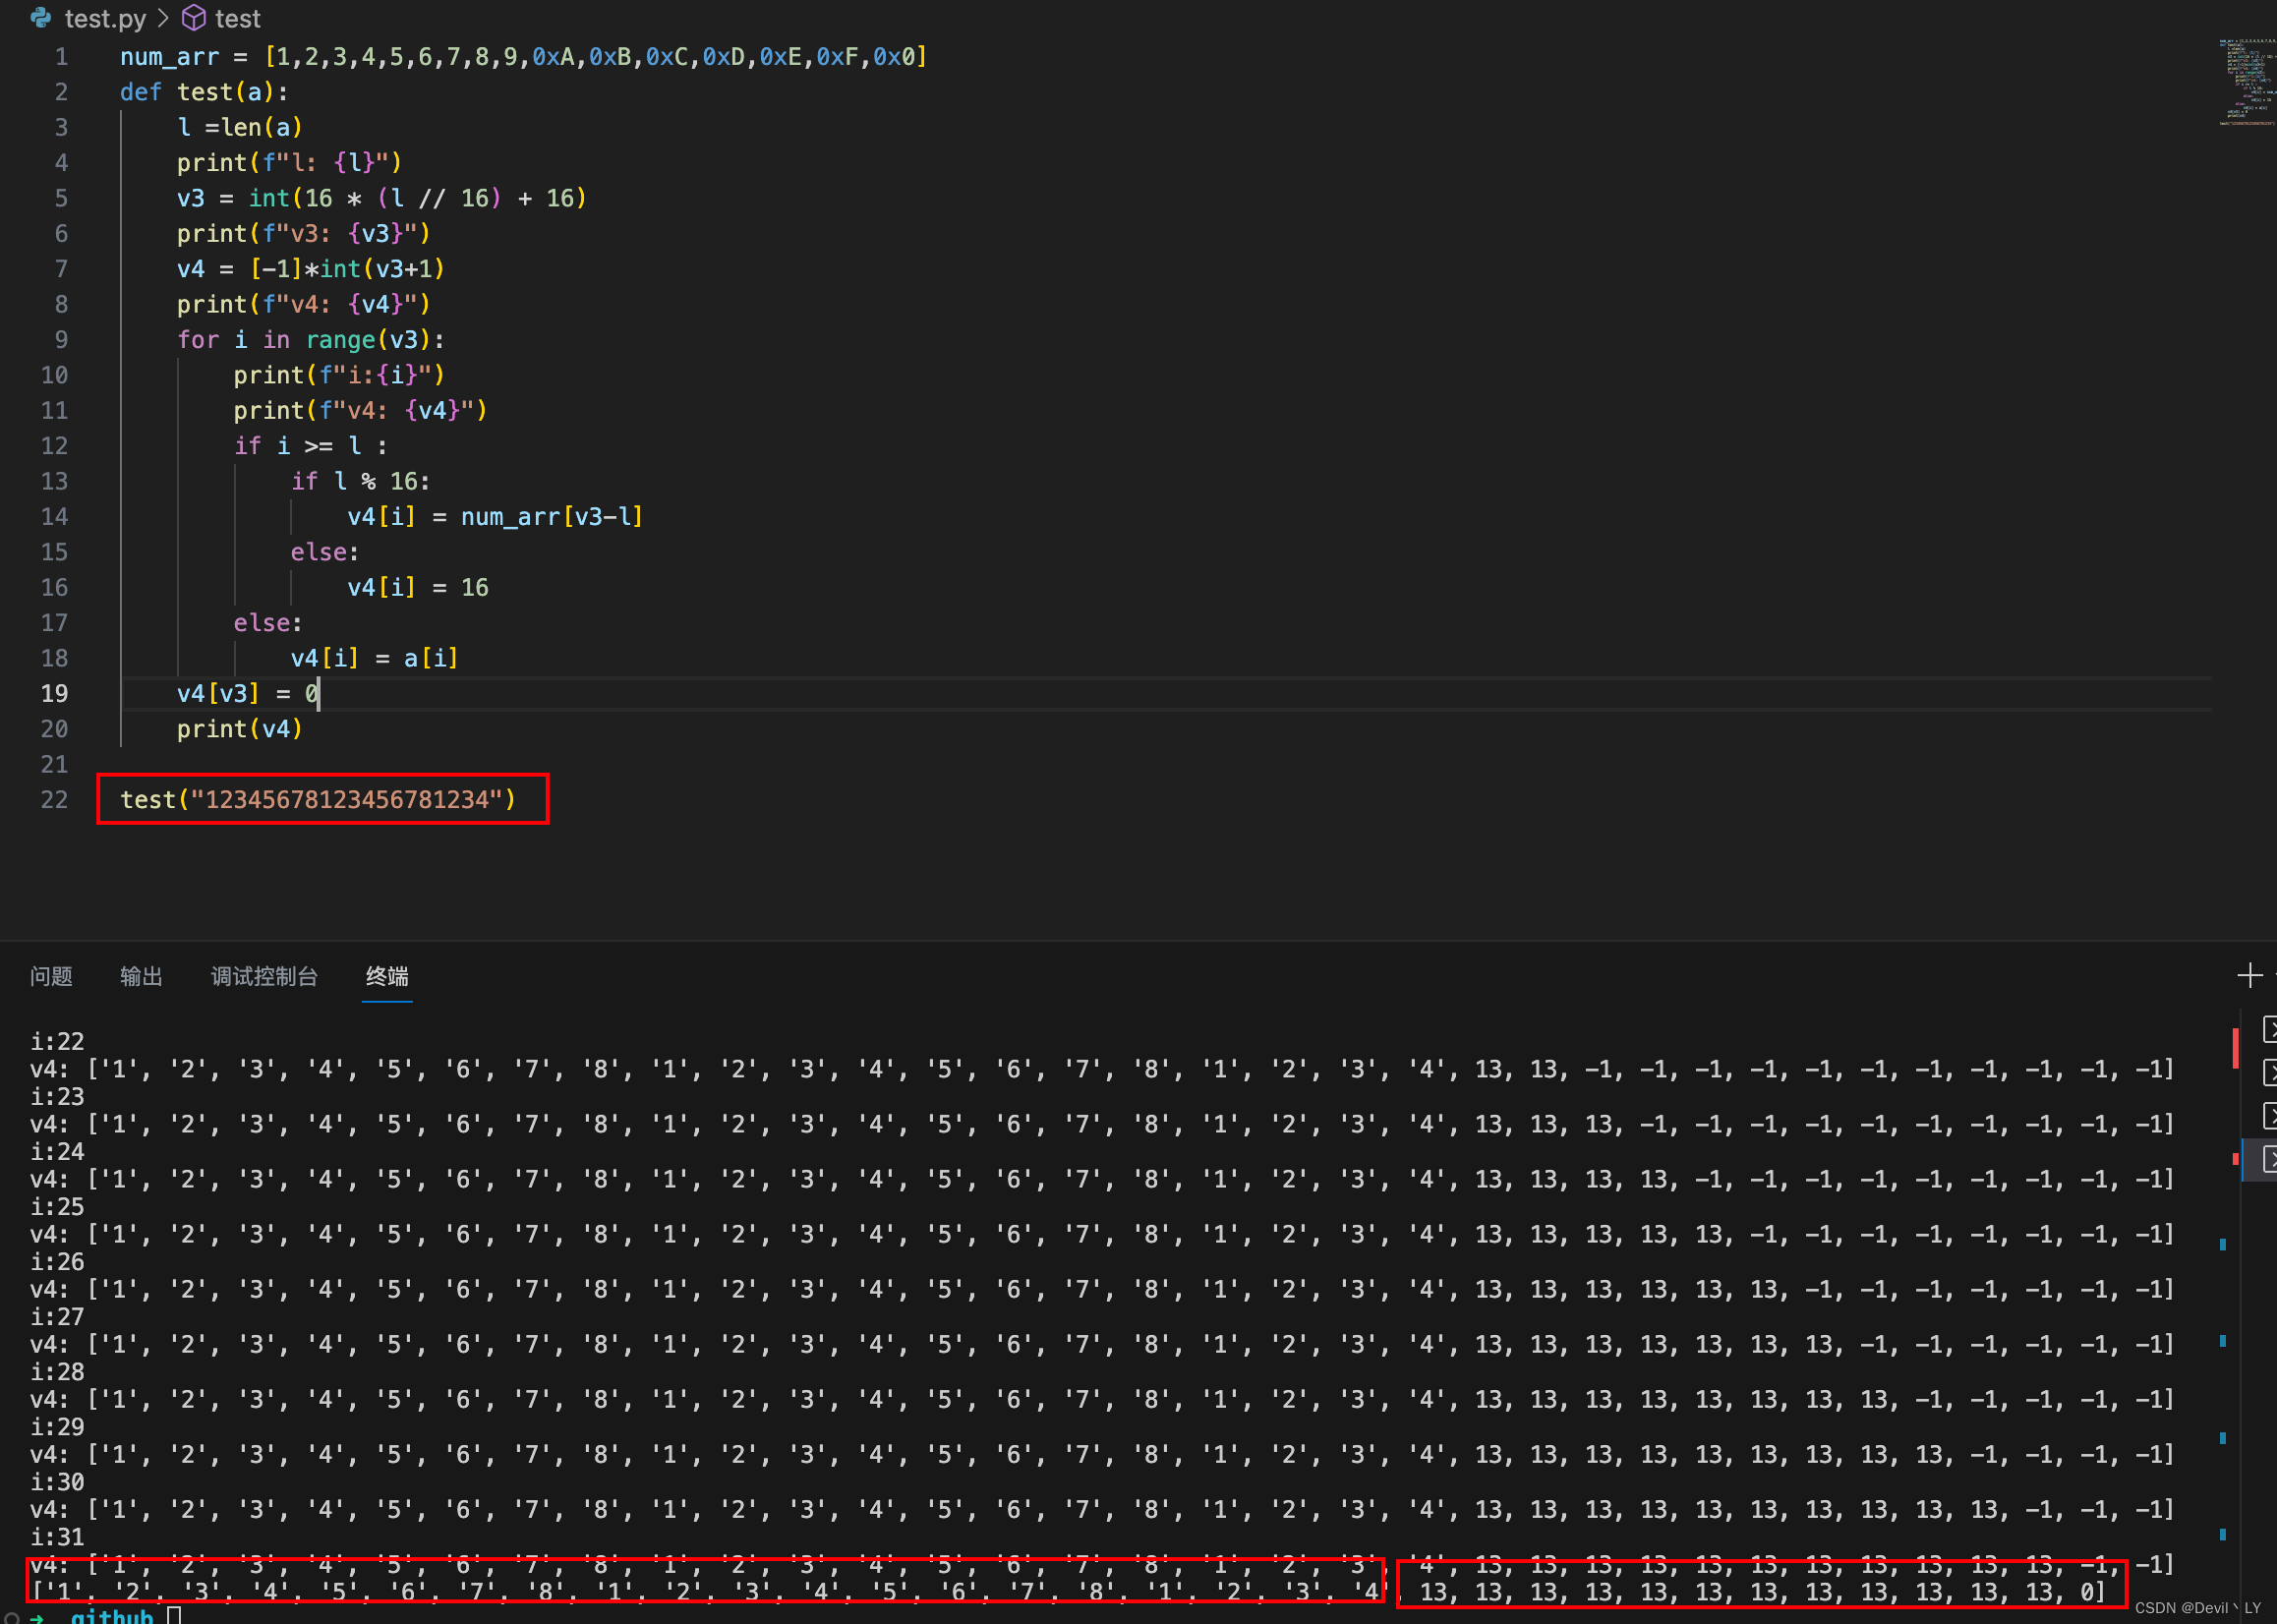Click the Python file icon in breadcrumb
This screenshot has height=1624, width=2277.
pyautogui.click(x=41, y=18)
